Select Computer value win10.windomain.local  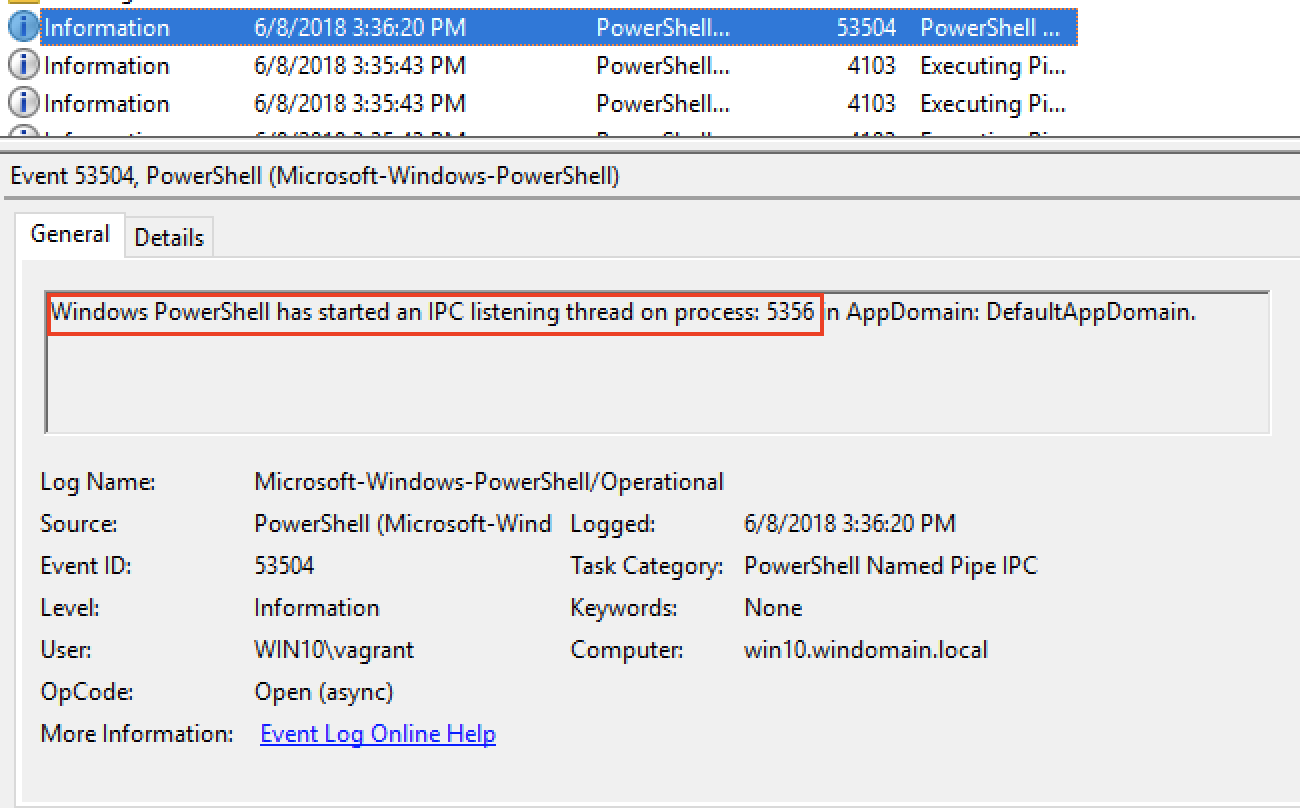click(866, 650)
